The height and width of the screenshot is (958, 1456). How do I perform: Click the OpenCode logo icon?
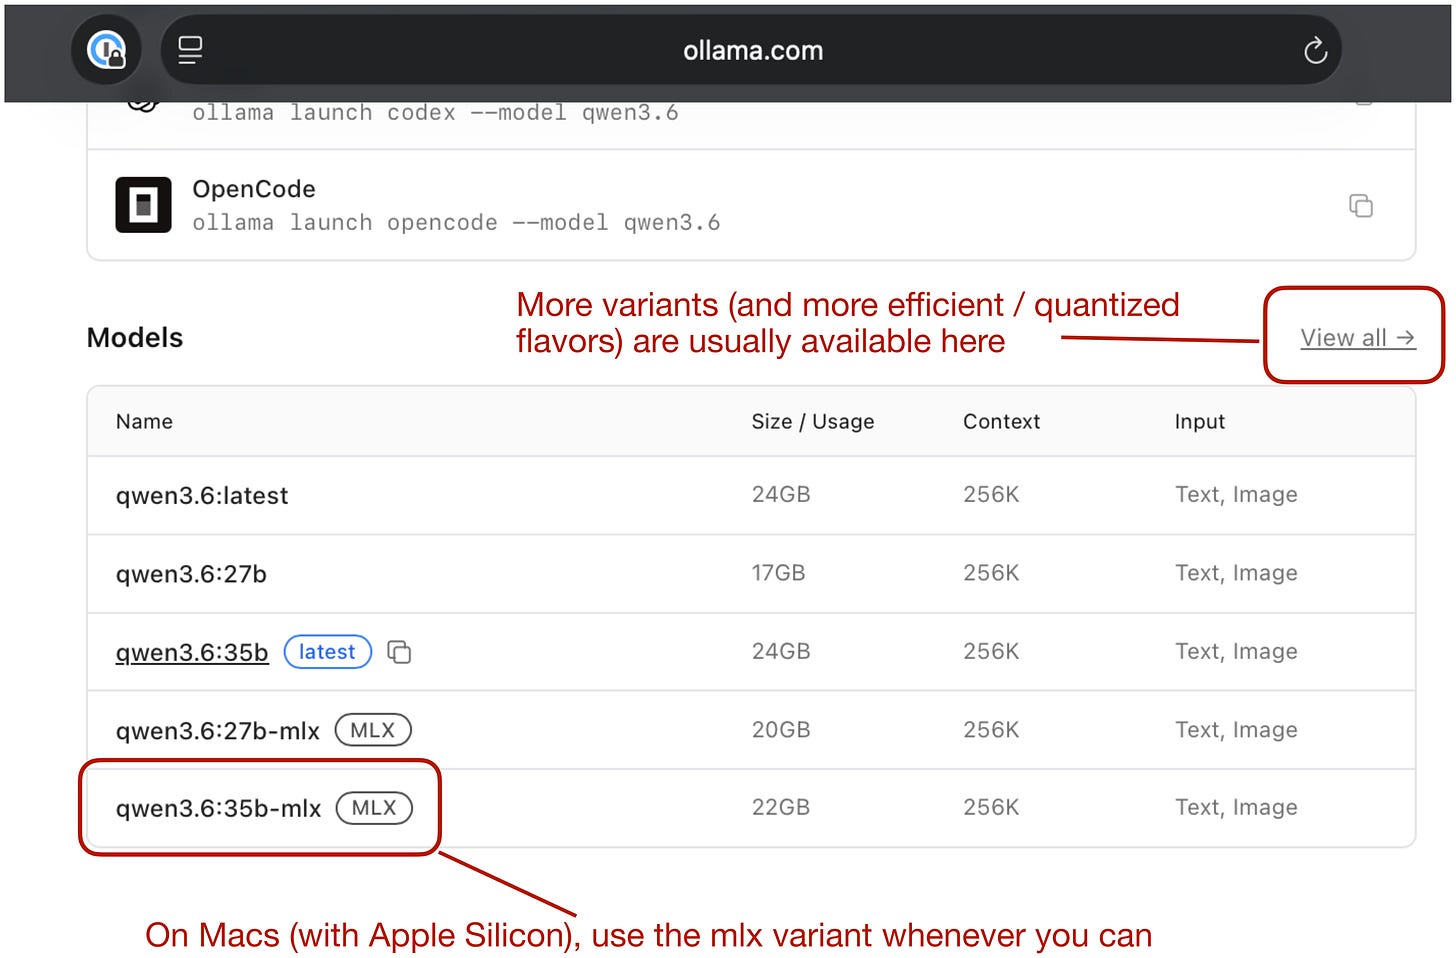(x=143, y=205)
